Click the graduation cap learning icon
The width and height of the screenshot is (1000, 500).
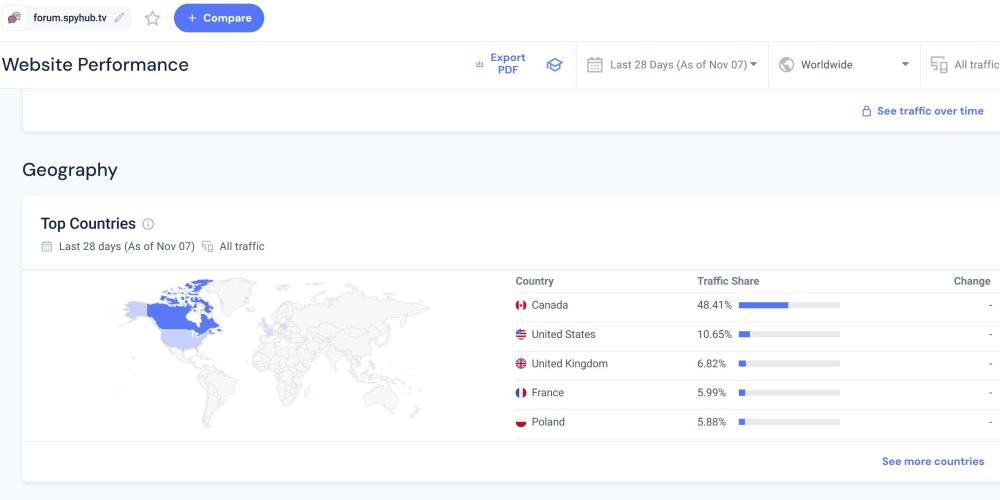click(x=554, y=65)
